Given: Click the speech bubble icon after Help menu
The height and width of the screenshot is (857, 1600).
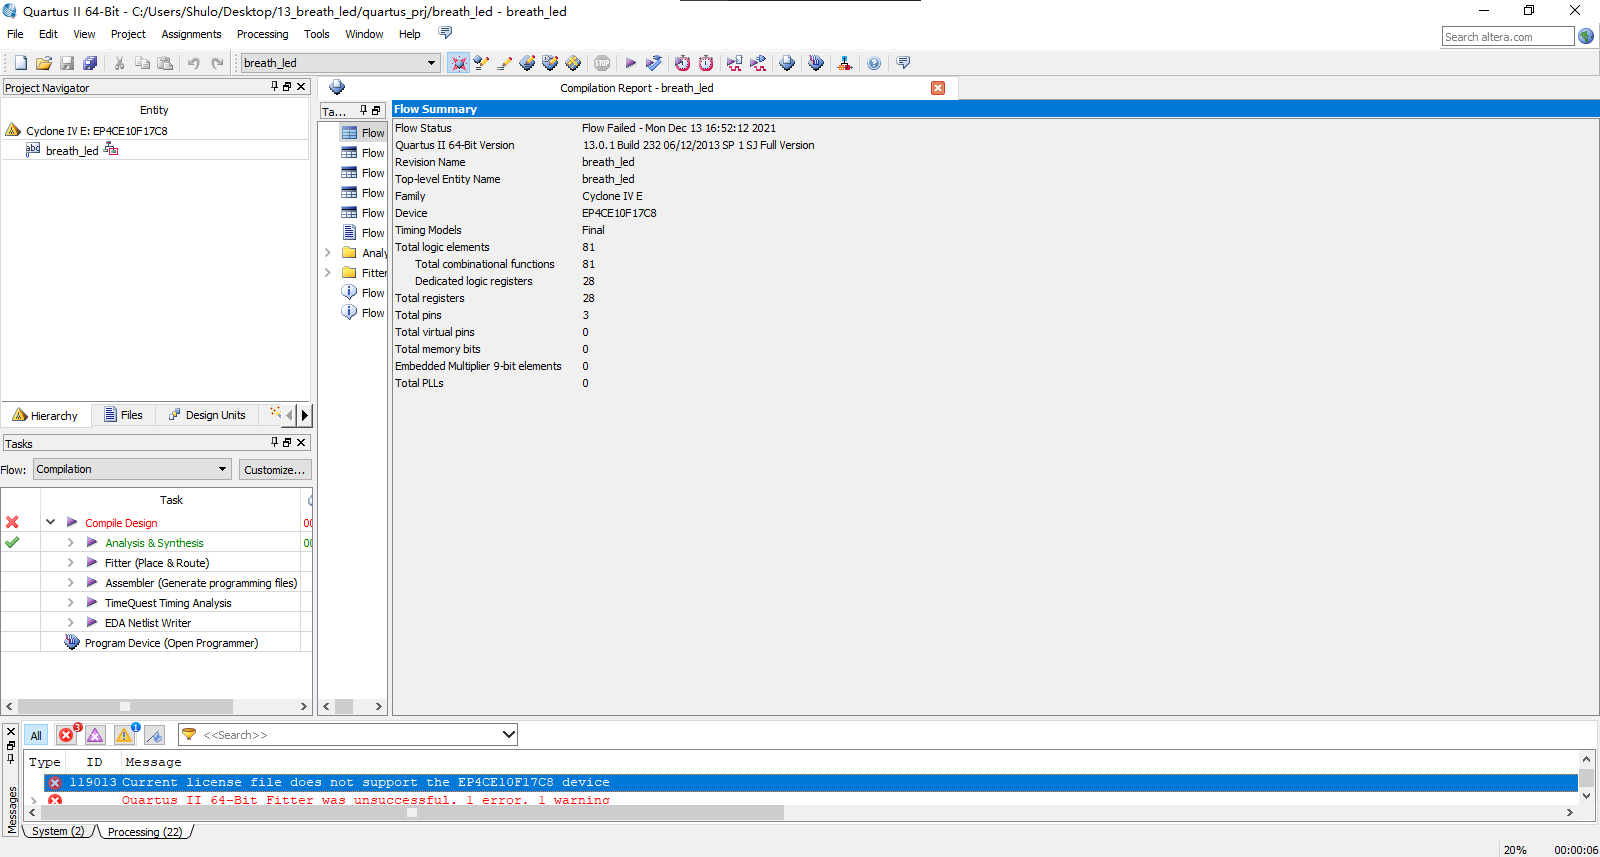Looking at the screenshot, I should pos(445,33).
